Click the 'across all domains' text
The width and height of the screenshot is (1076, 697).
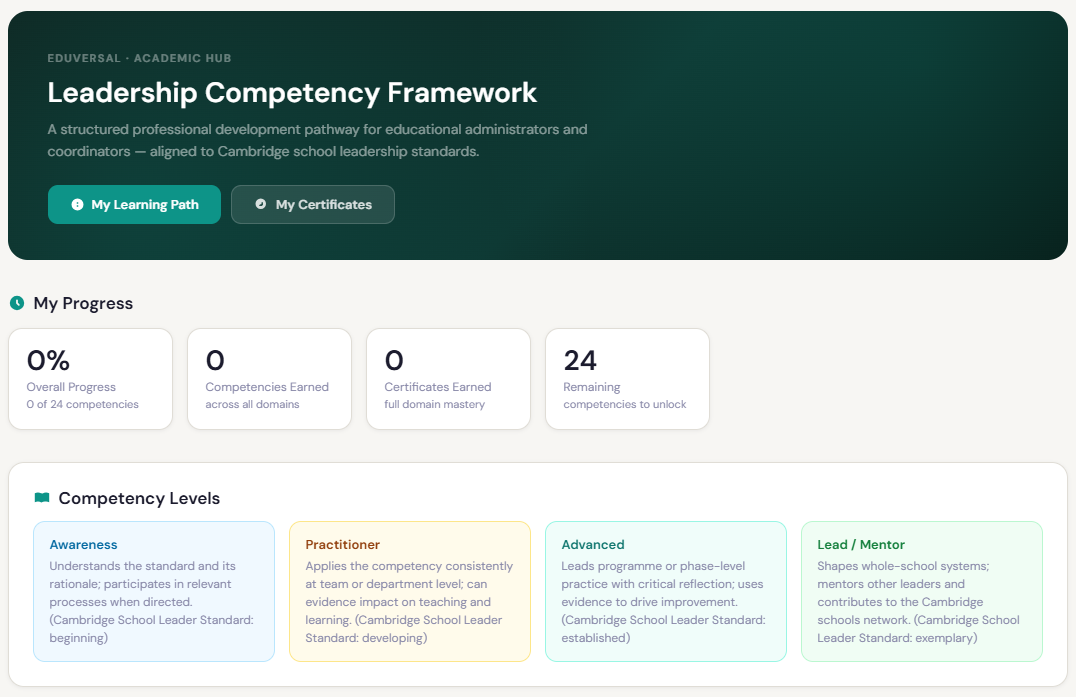click(x=253, y=404)
